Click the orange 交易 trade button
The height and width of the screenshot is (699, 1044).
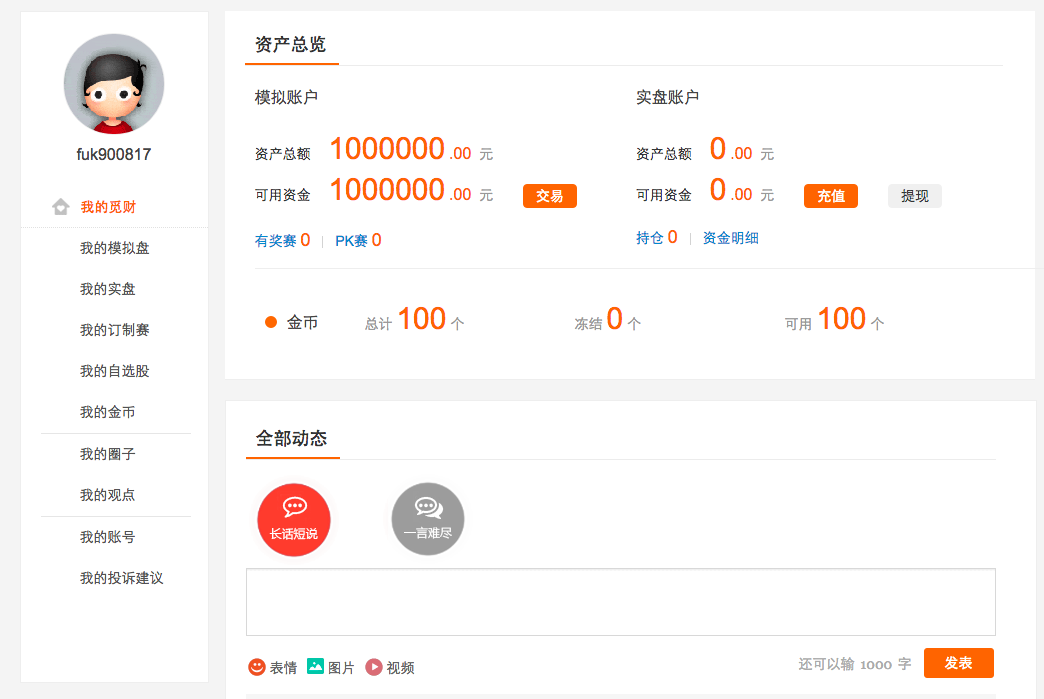coord(549,196)
